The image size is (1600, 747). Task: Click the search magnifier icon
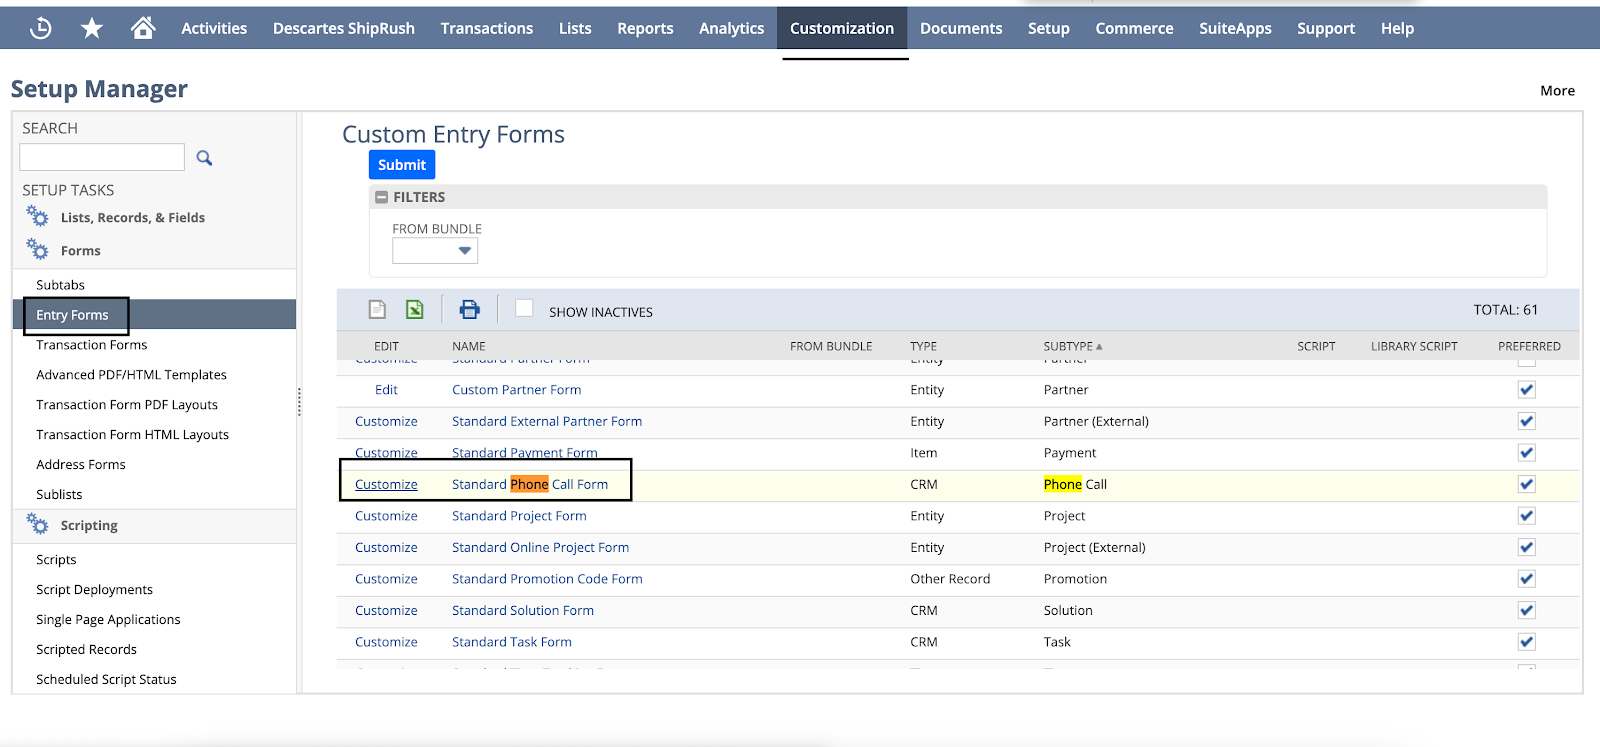(x=204, y=158)
